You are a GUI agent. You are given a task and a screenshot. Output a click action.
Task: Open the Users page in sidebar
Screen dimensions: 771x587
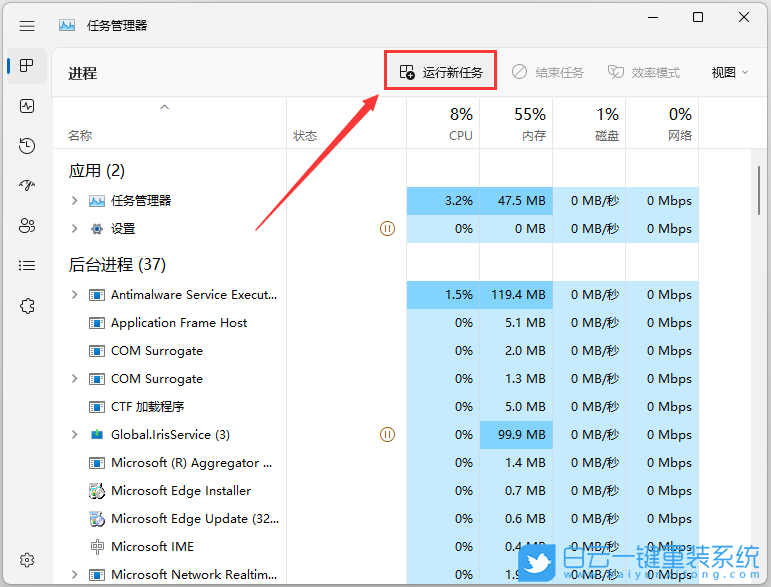click(27, 226)
